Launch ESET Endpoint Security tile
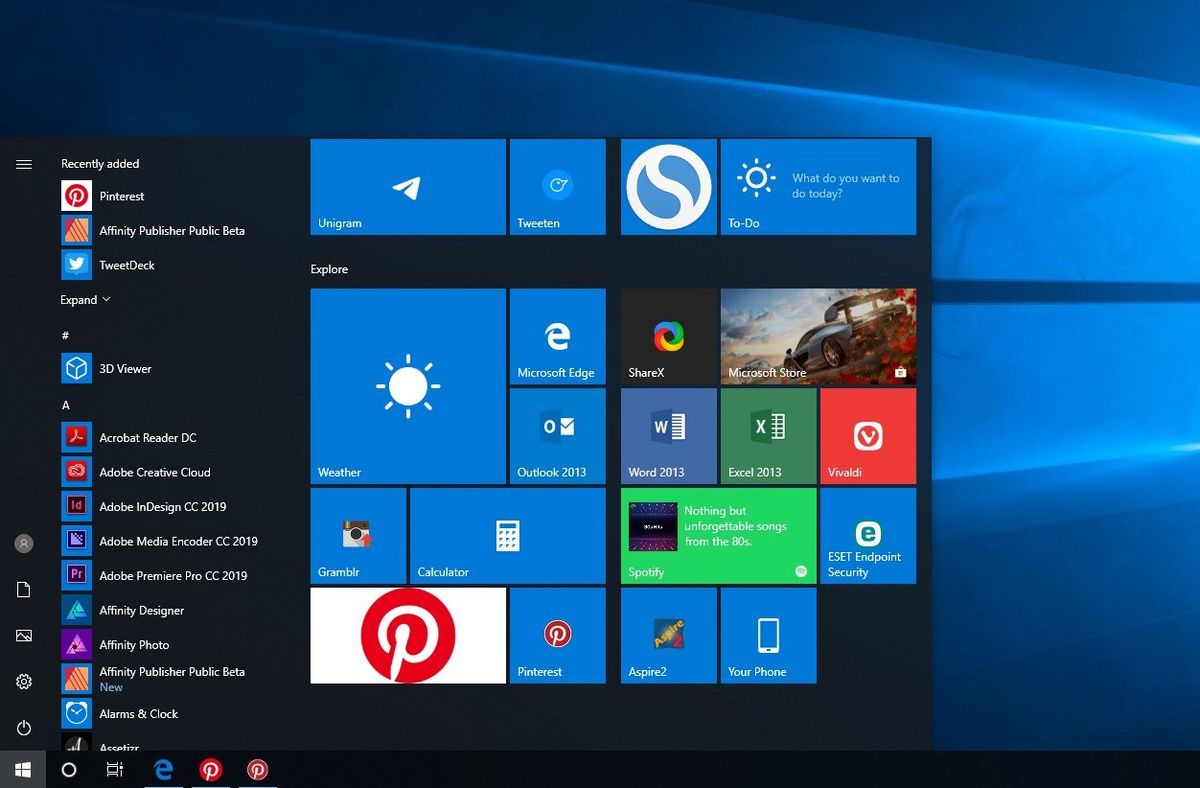The image size is (1200, 788). [867, 535]
